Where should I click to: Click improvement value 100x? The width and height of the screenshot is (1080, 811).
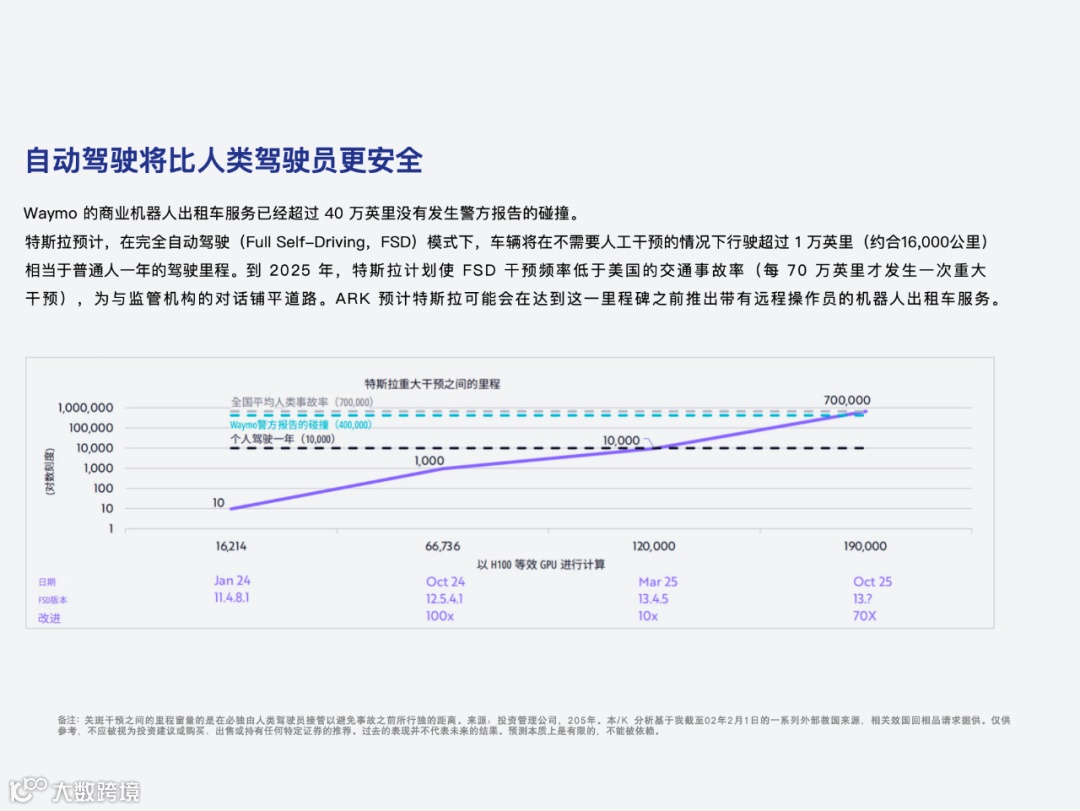point(439,616)
